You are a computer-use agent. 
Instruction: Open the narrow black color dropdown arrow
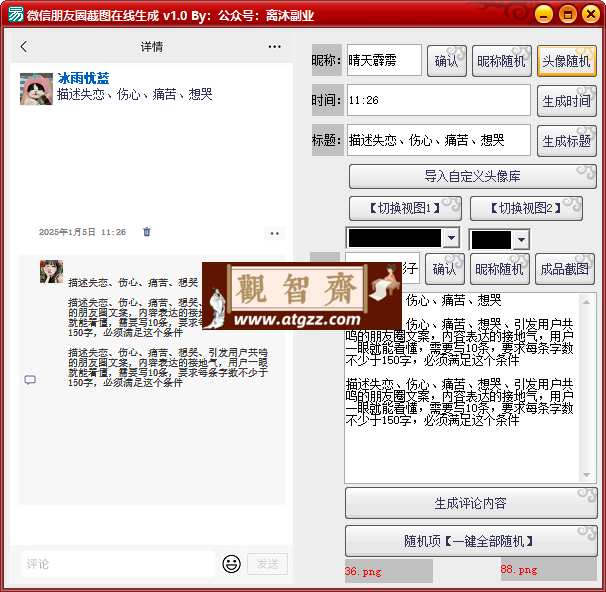(521, 240)
